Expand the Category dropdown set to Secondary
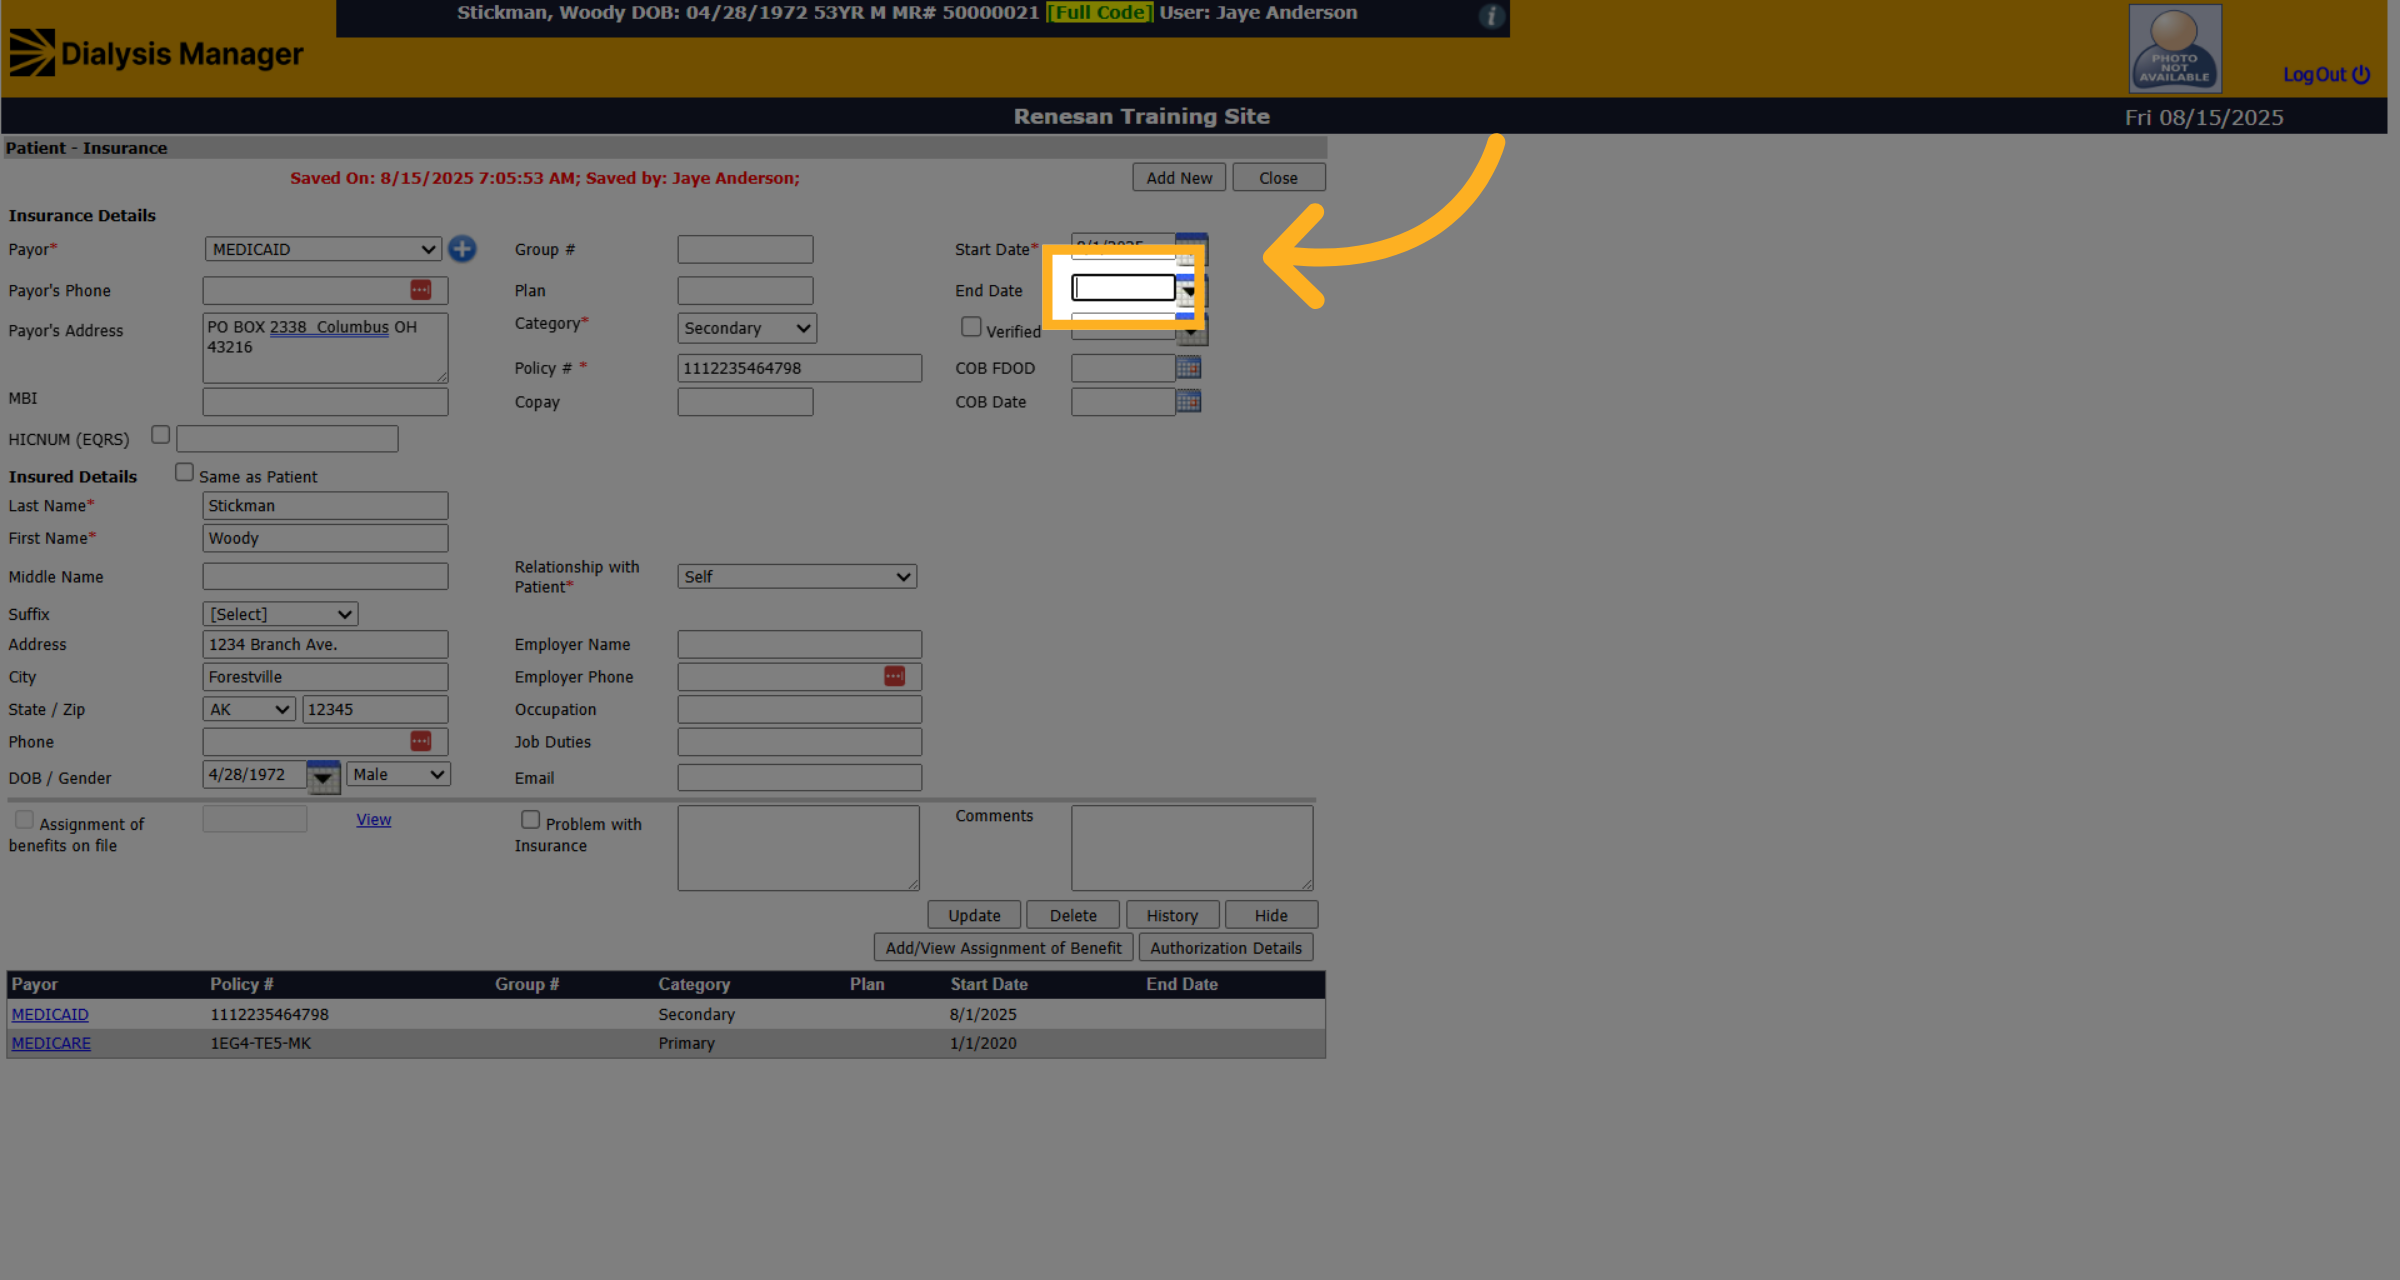Viewport: 2400px width, 1280px height. 747,328
